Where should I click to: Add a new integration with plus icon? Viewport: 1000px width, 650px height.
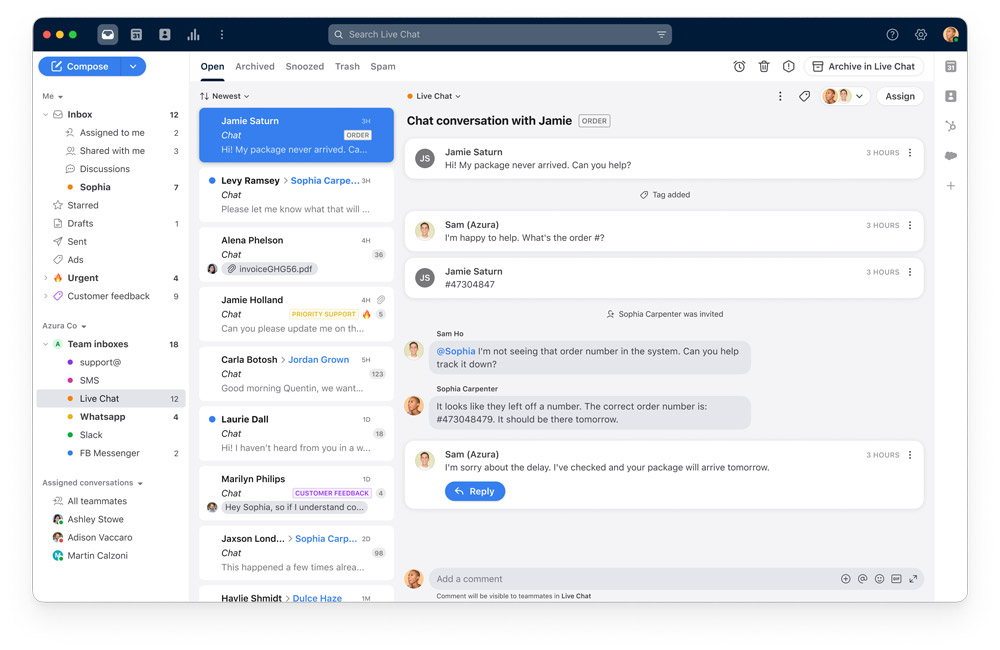pos(951,186)
